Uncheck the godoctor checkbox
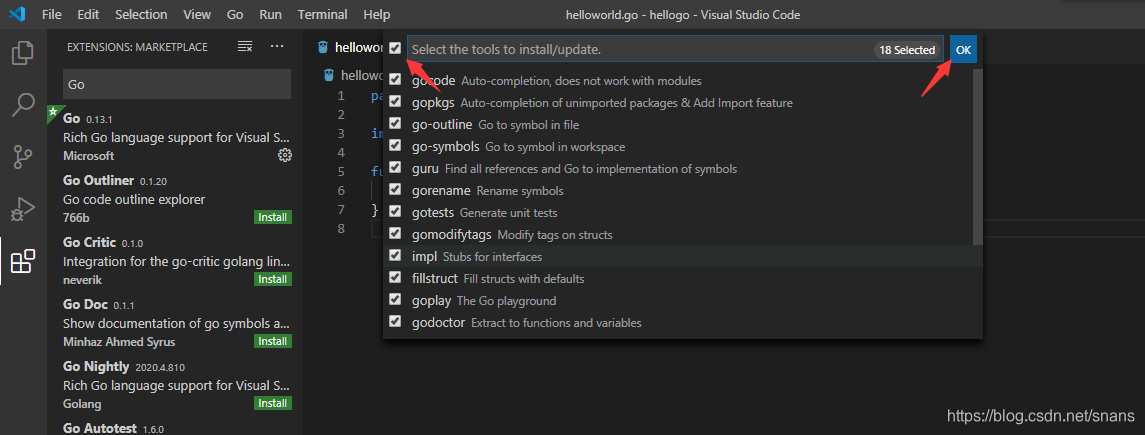Image resolution: width=1145 pixels, height=435 pixels. (395, 321)
